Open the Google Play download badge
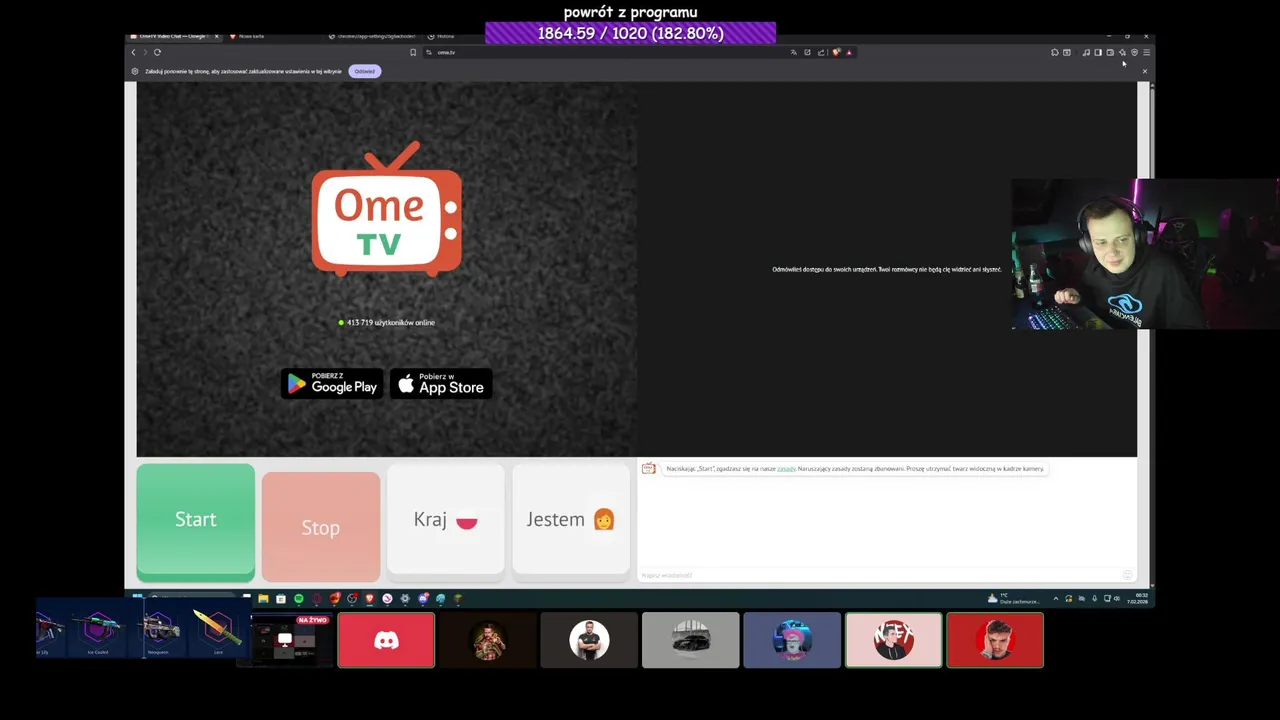Viewport: 1280px width, 720px height. coord(332,384)
